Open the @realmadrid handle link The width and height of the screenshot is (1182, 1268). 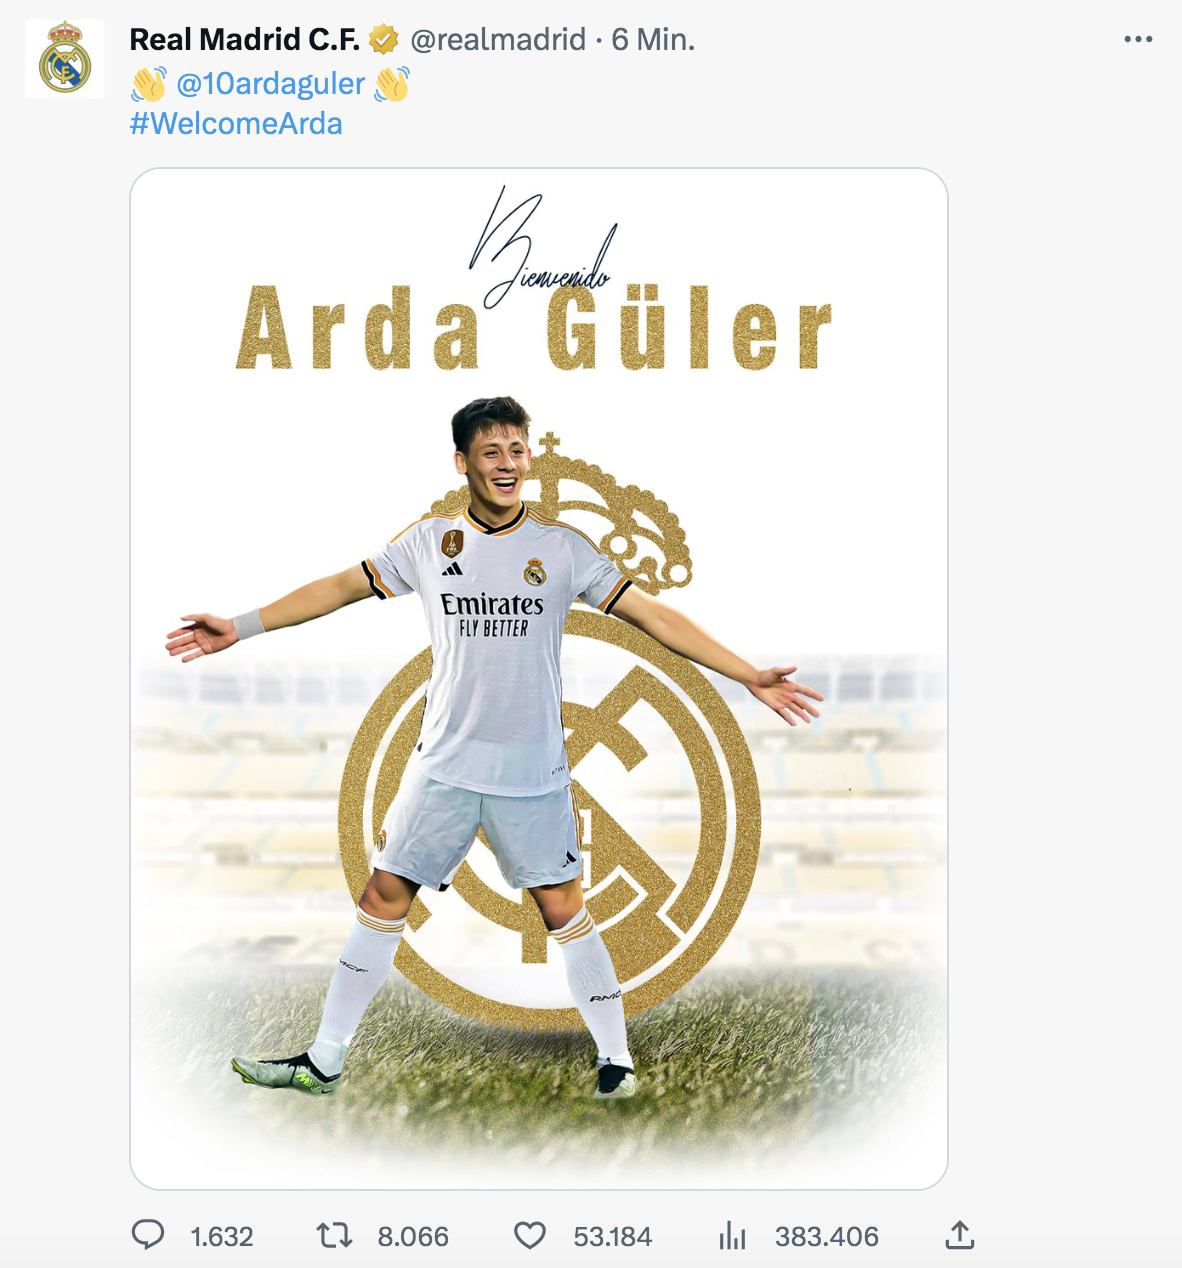(x=498, y=40)
